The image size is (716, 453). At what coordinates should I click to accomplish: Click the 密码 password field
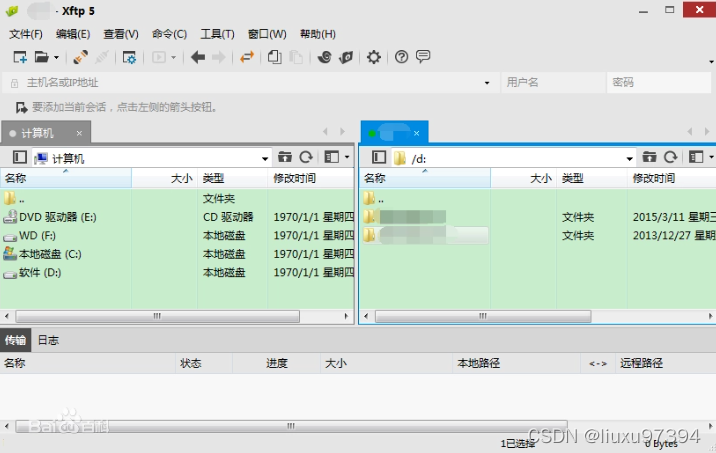(658, 83)
